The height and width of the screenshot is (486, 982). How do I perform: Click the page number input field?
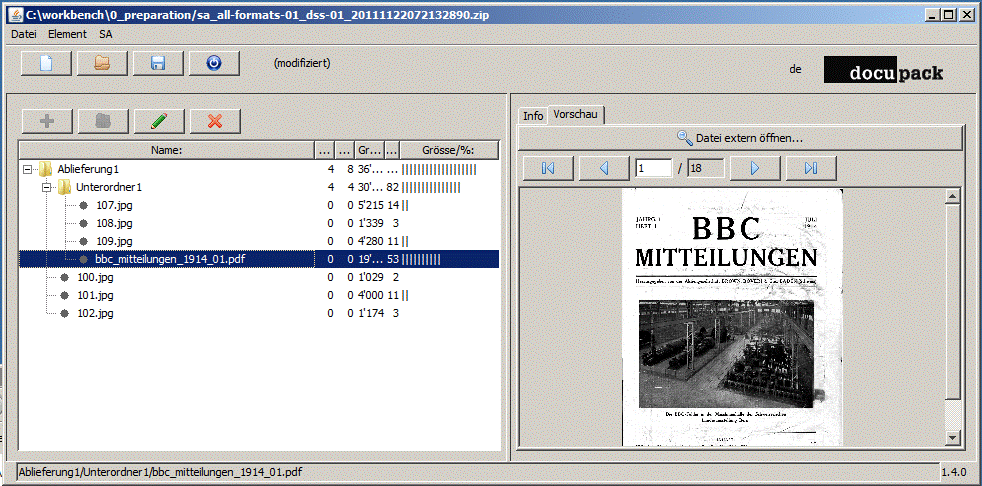pos(654,168)
